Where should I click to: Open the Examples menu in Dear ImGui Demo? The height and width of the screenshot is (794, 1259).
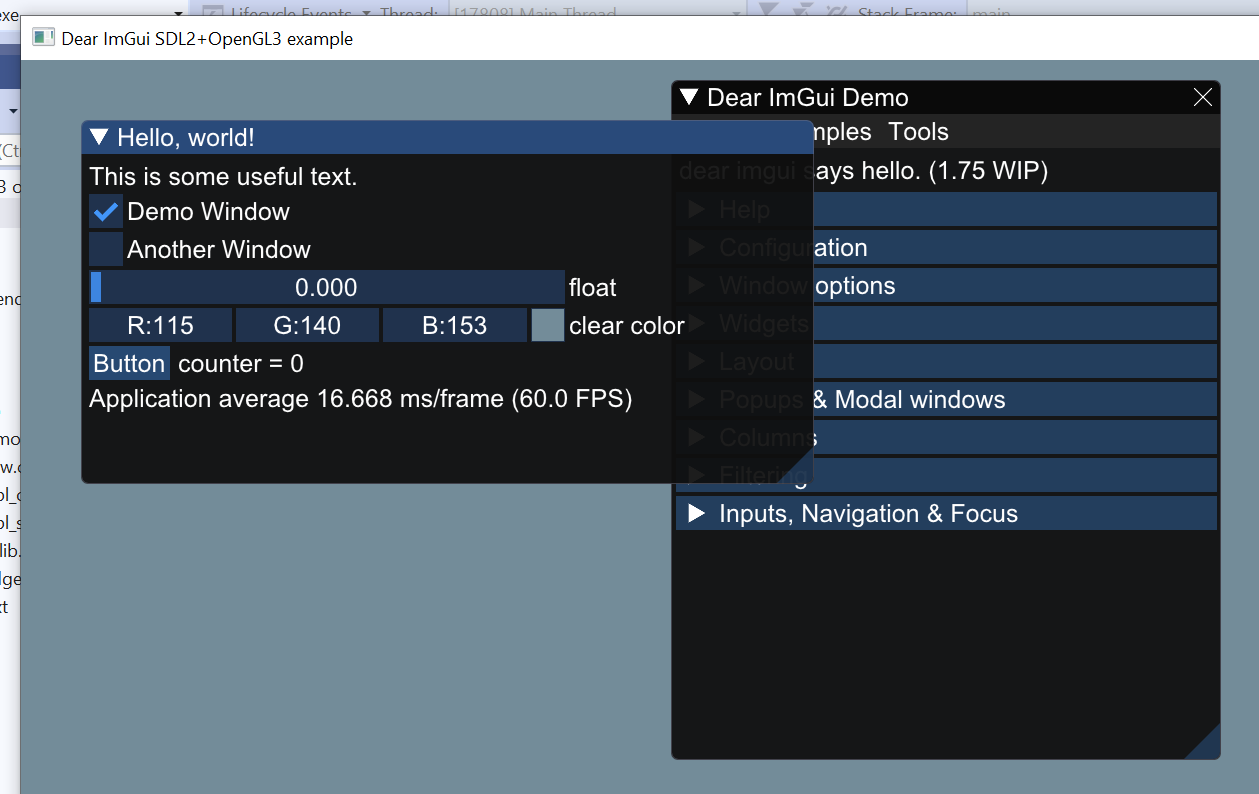[x=843, y=132]
